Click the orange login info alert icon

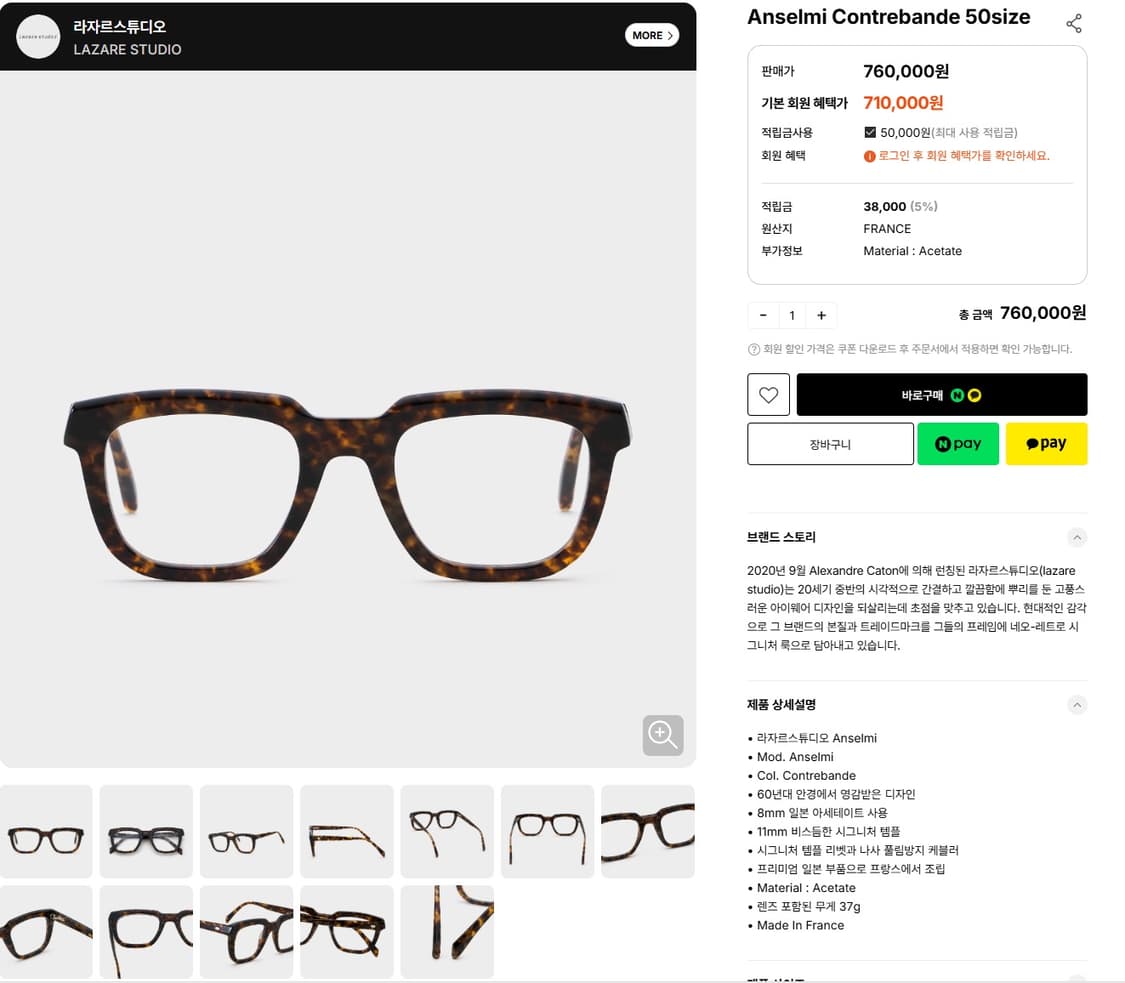pos(870,156)
